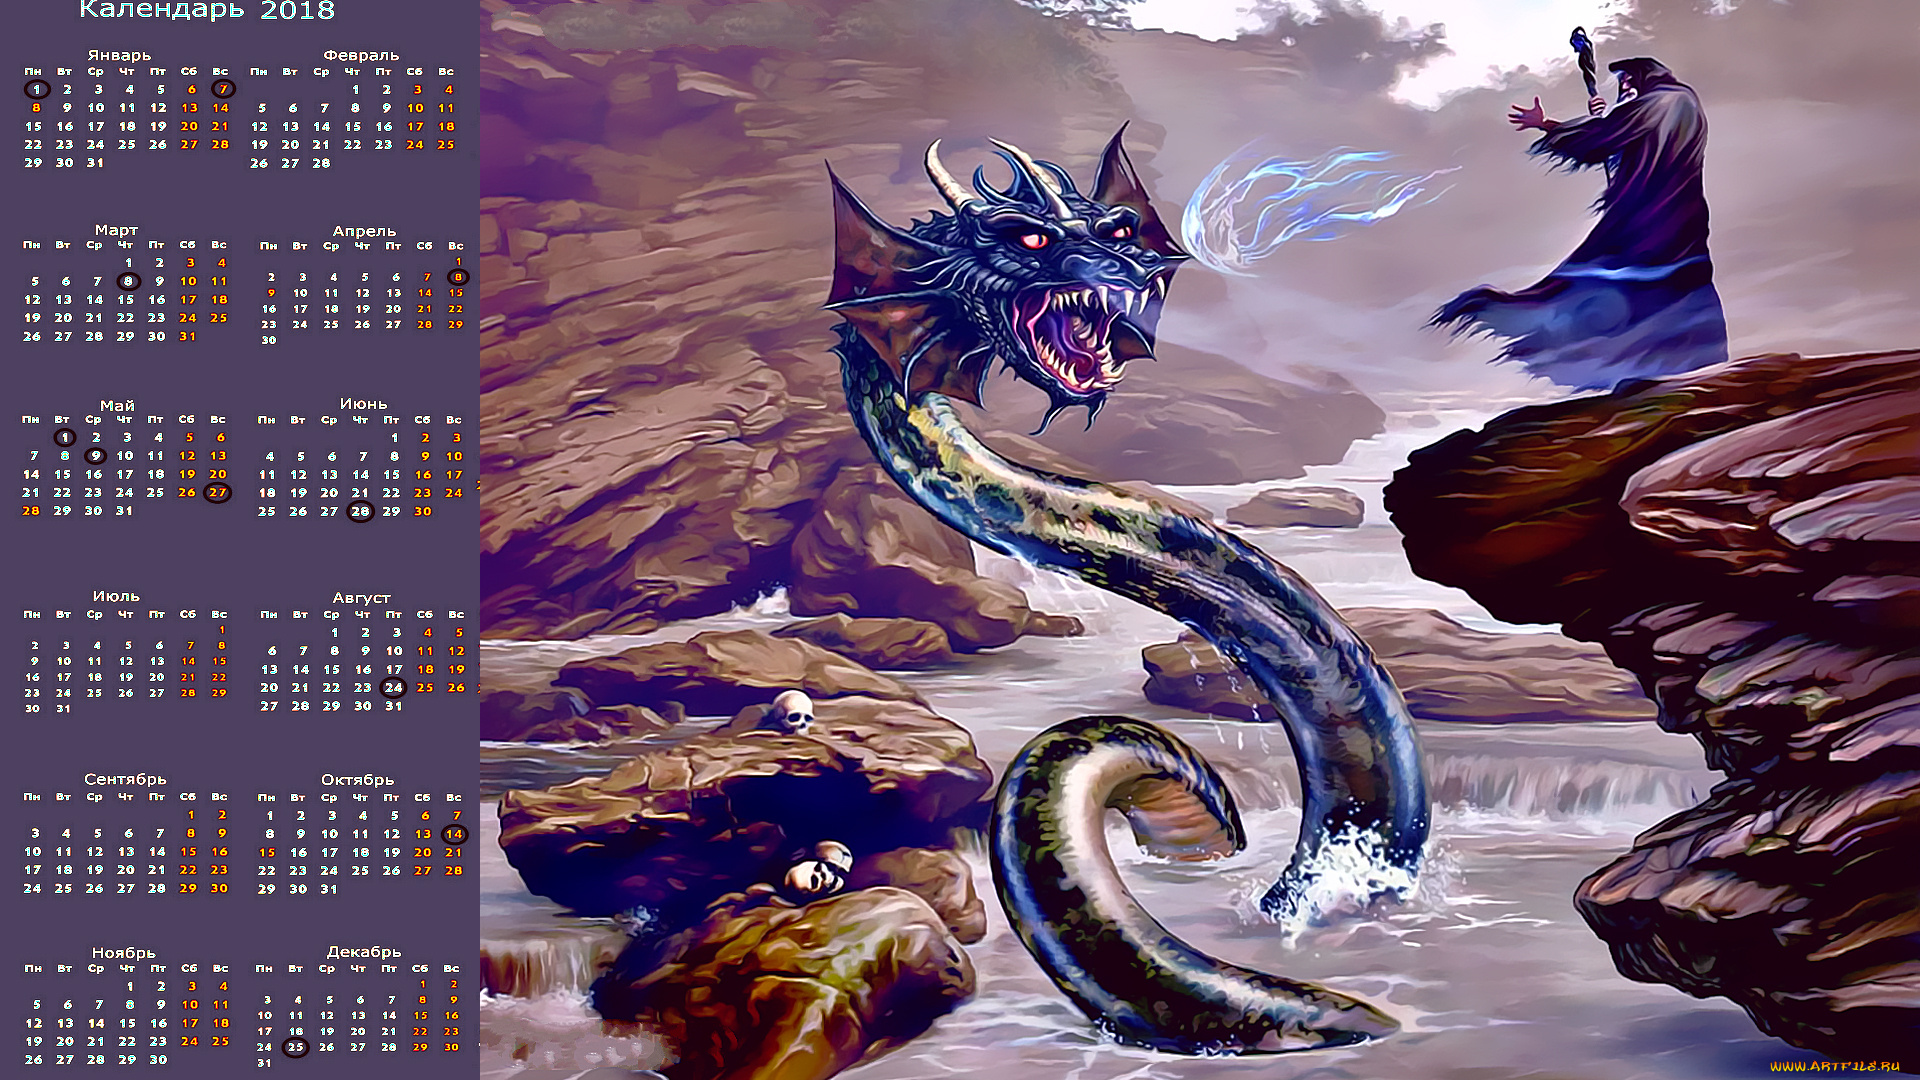Image resolution: width=1920 pixels, height=1080 pixels.
Task: Click the Календарь 2018 title
Action: pos(207,11)
